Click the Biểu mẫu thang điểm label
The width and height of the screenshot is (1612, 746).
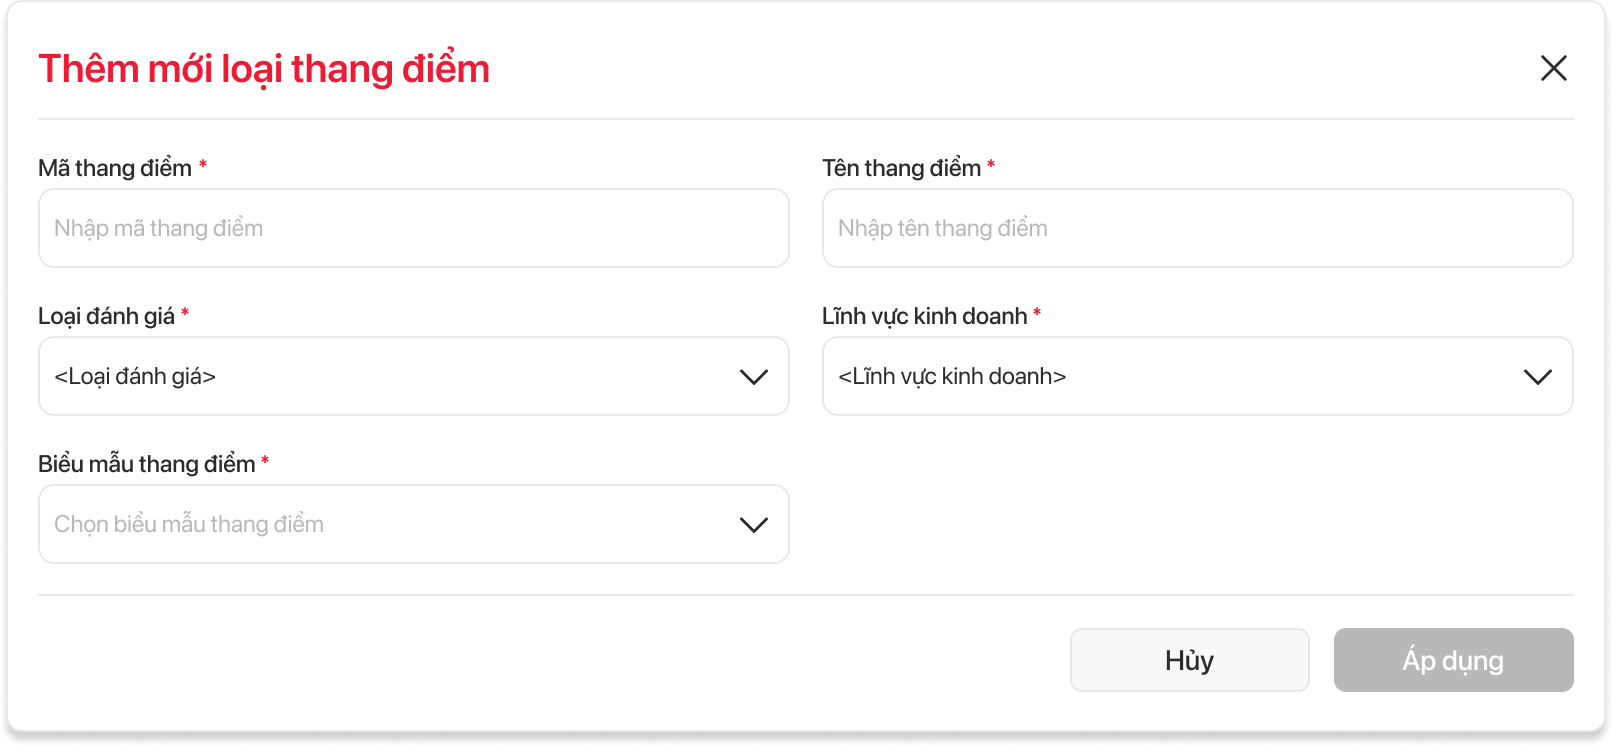click(146, 464)
